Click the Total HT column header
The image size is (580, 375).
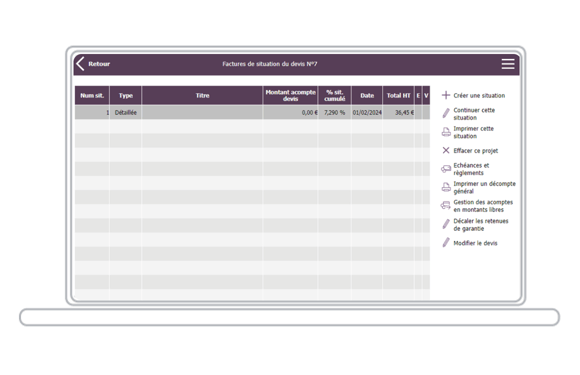tap(398, 95)
